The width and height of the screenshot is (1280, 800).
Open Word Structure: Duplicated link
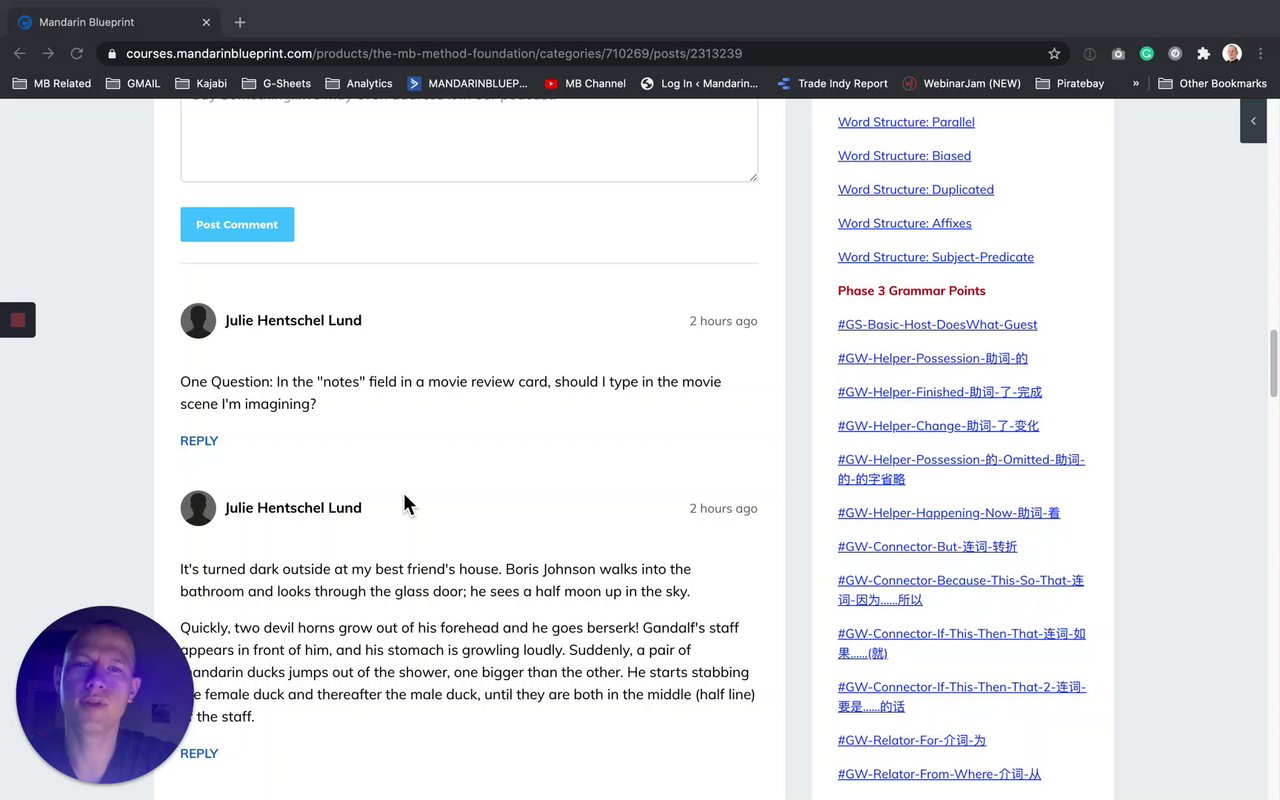(x=916, y=190)
